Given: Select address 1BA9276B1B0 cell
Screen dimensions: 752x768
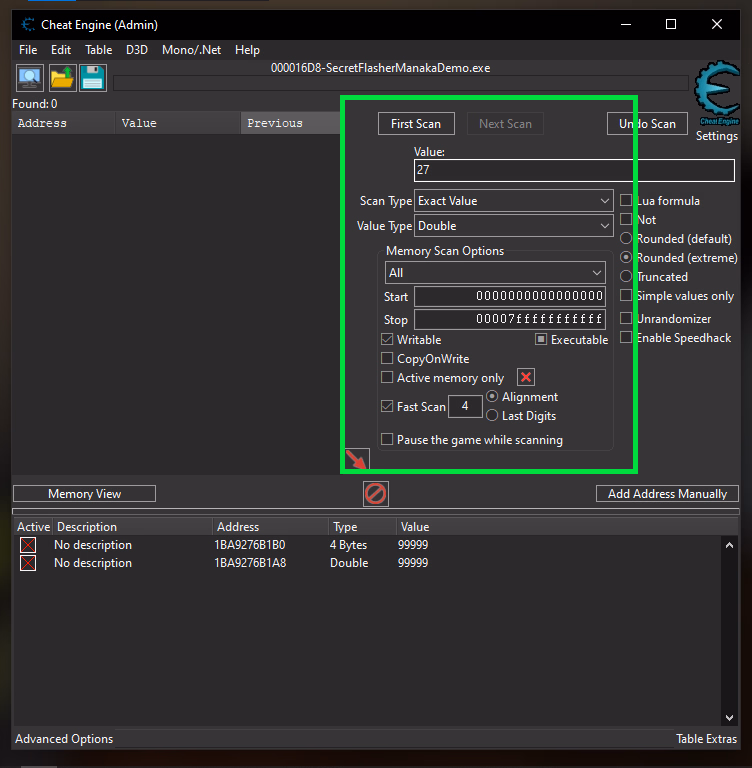Looking at the screenshot, I should click(250, 545).
